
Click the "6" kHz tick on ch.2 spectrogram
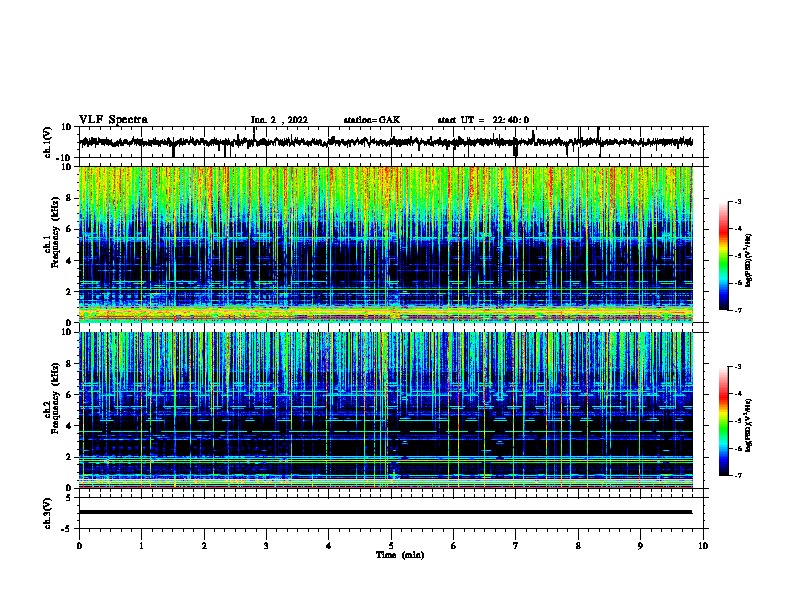(x=69, y=395)
